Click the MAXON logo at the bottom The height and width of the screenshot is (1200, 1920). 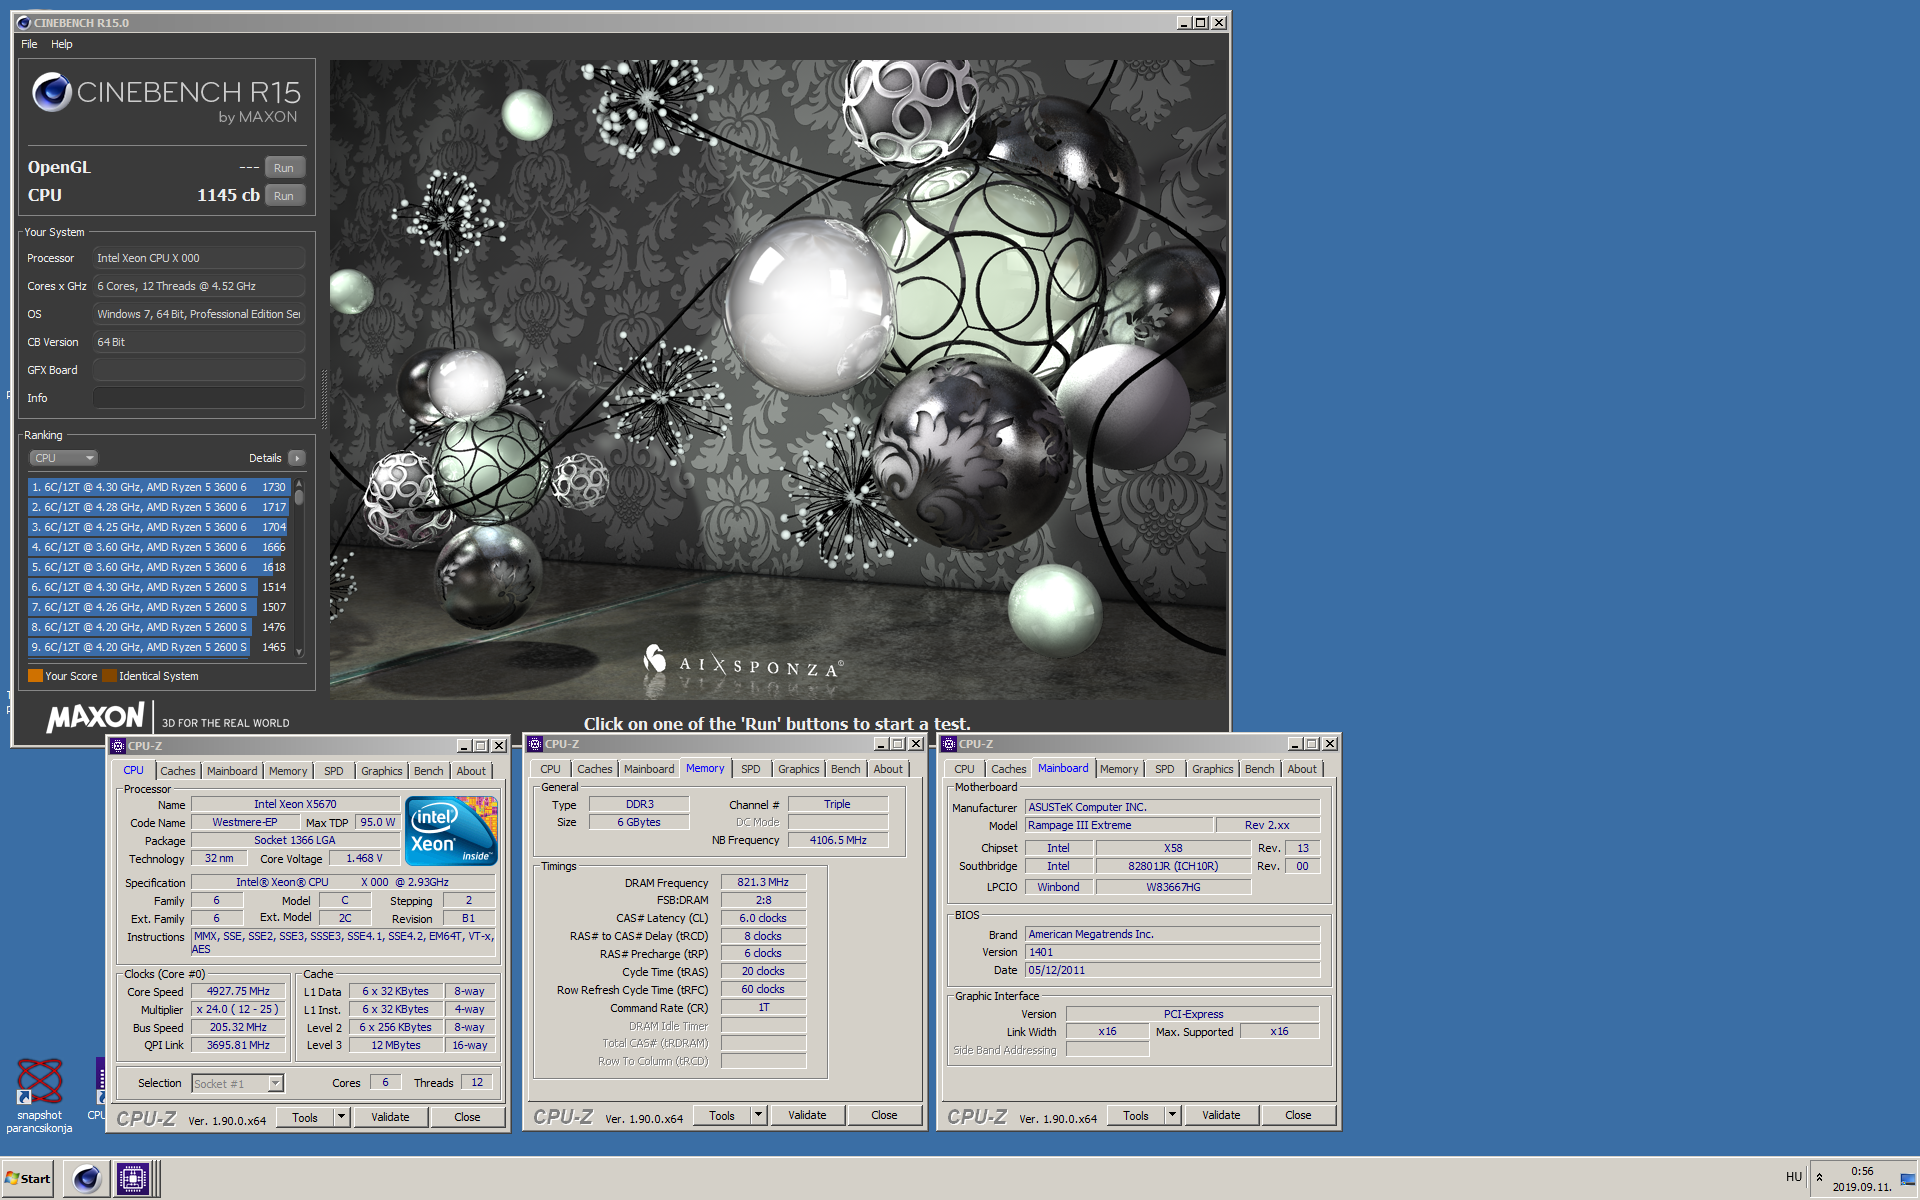(96, 717)
